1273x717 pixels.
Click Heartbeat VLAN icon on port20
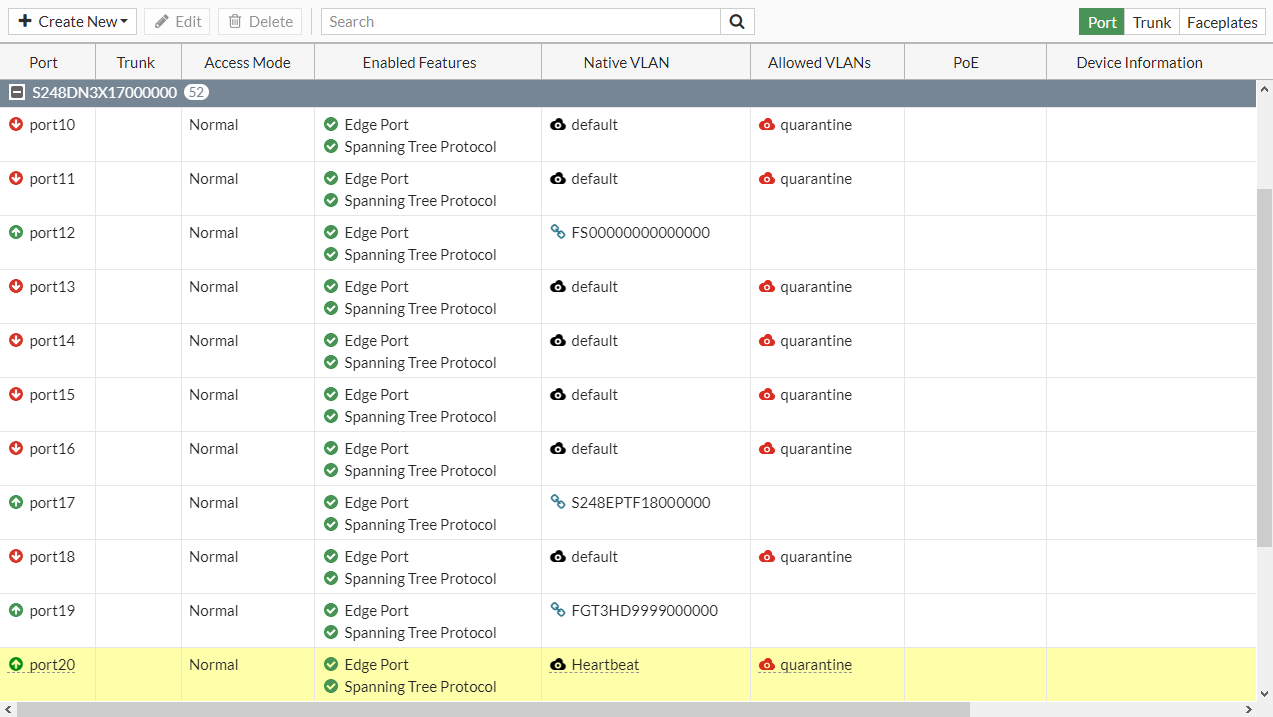pos(558,665)
